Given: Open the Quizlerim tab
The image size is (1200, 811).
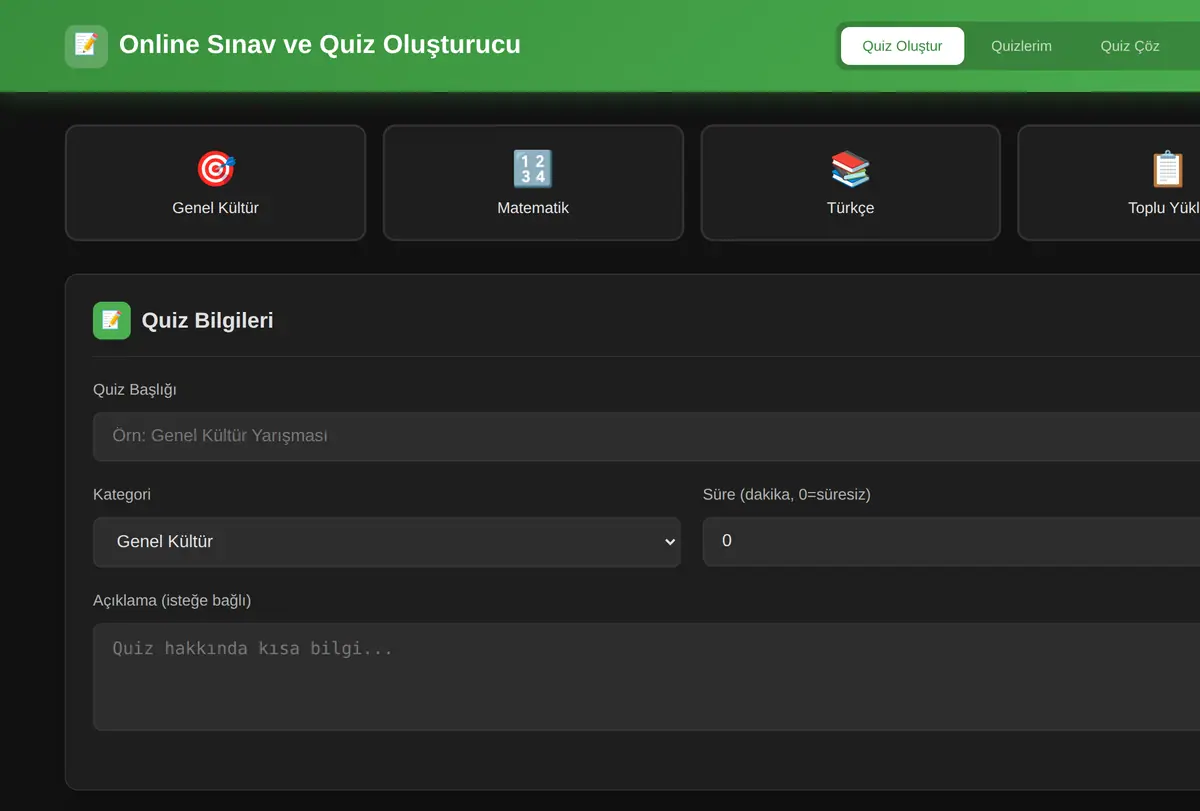Looking at the screenshot, I should click(1021, 46).
